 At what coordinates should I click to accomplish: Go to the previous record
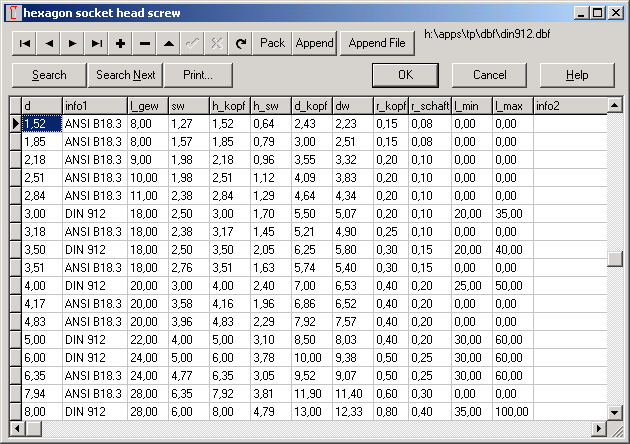click(x=48, y=43)
